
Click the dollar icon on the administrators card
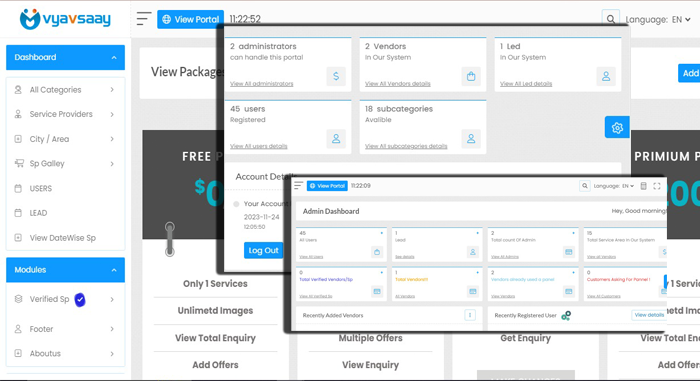point(336,76)
